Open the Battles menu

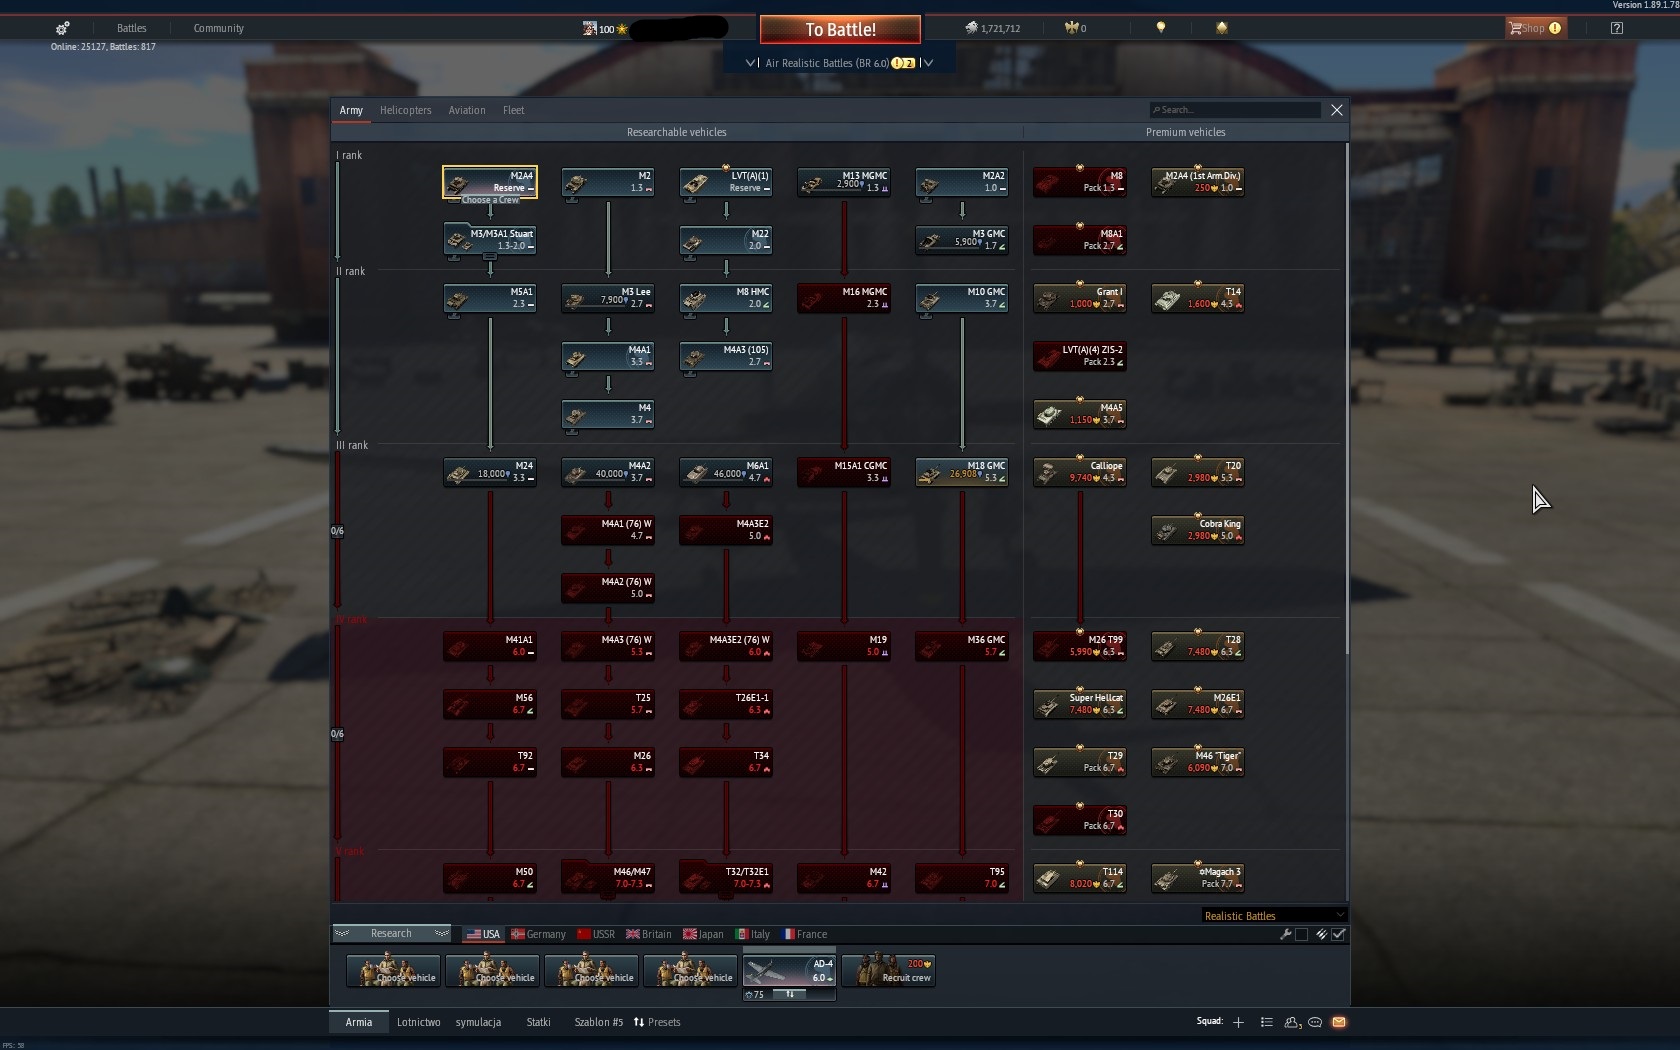coord(131,28)
